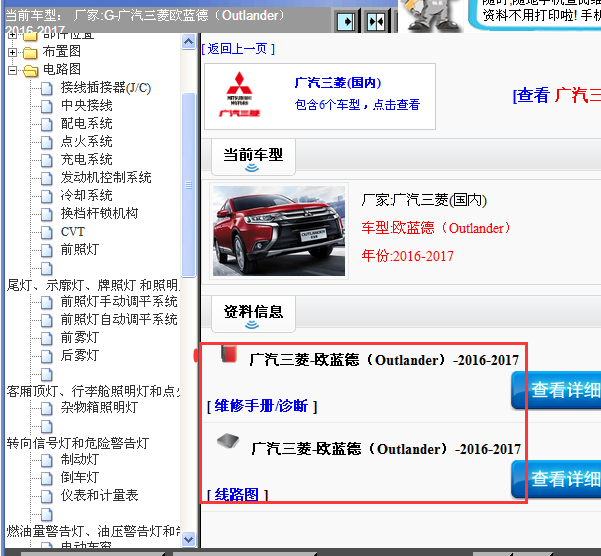This screenshot has height=556, width=601.
Task: Click 返回上一页 link
Action: tap(238, 49)
